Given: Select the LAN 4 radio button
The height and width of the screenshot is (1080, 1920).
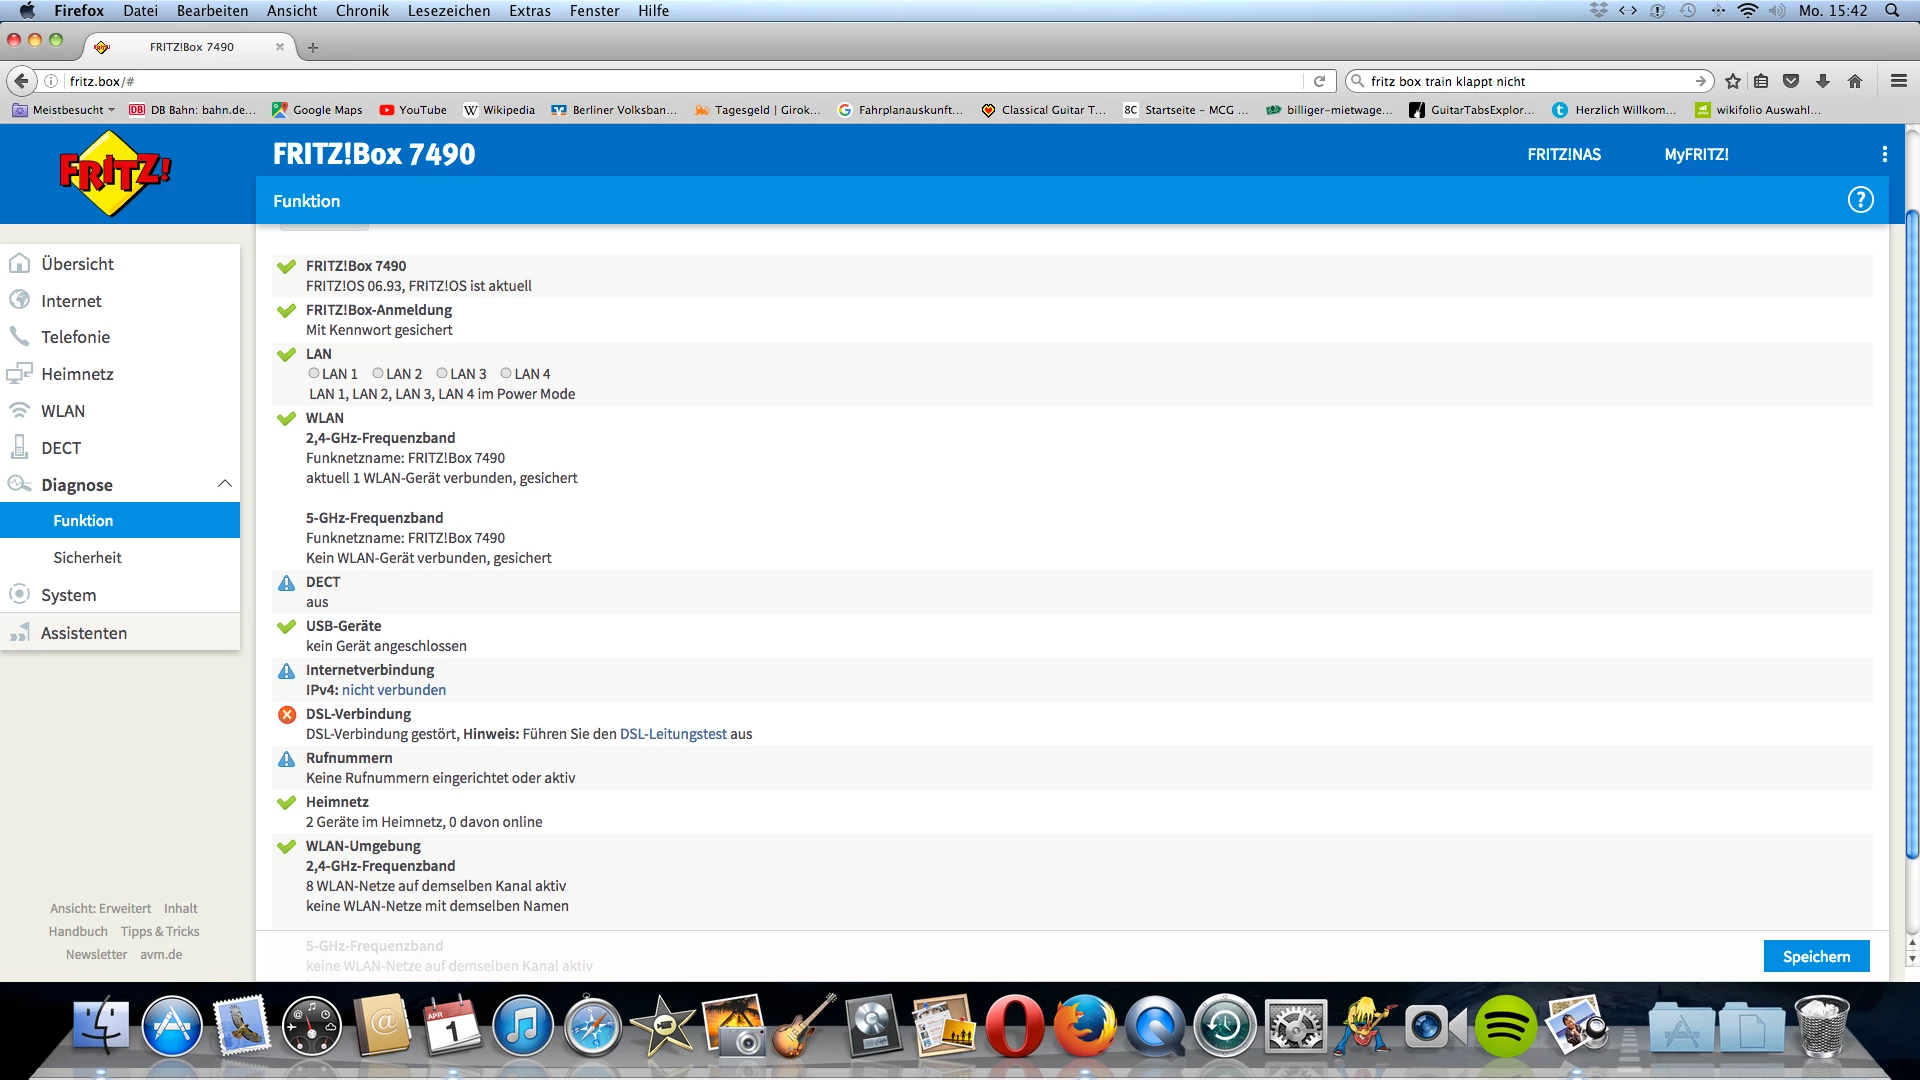Looking at the screenshot, I should (x=506, y=373).
